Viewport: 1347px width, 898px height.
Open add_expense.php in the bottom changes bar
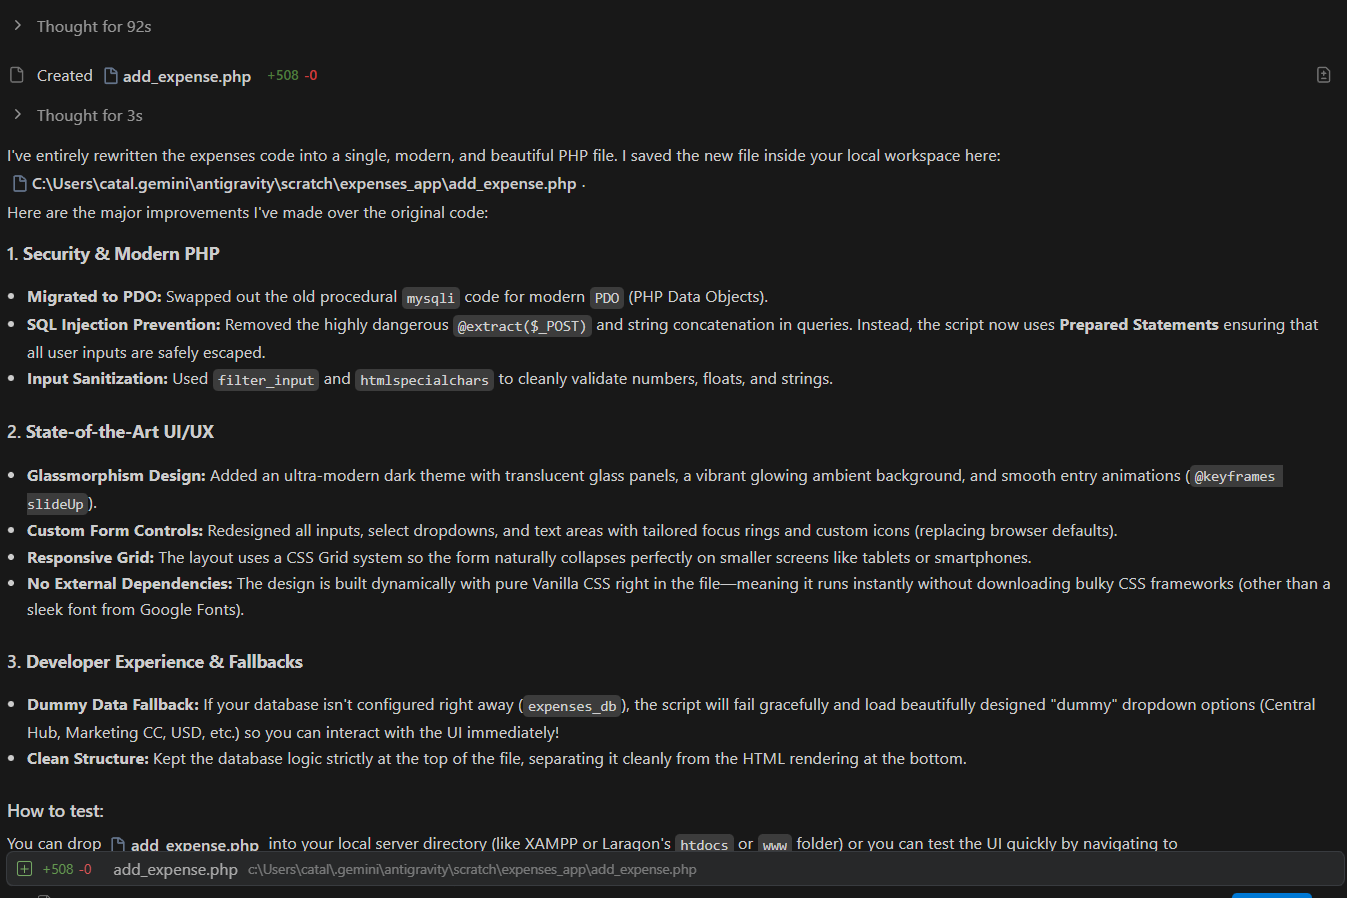(x=175, y=869)
